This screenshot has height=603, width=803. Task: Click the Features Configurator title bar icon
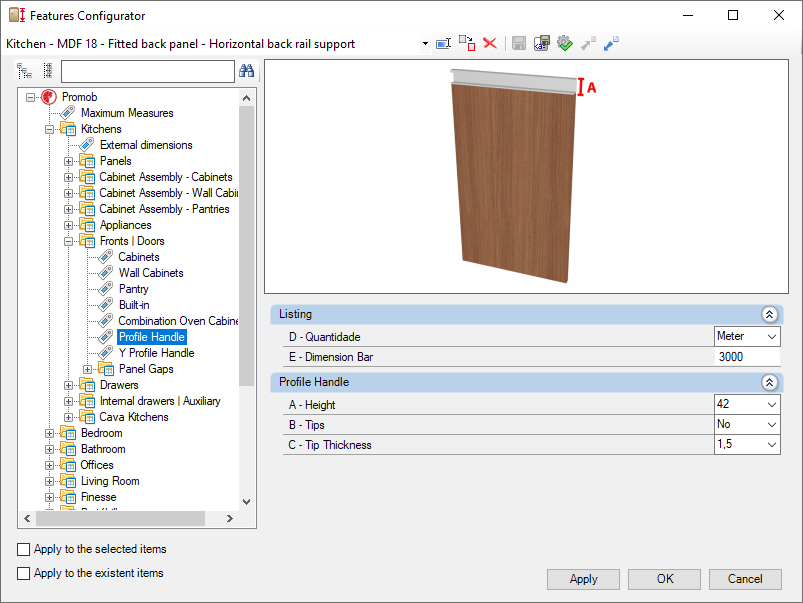(x=17, y=15)
